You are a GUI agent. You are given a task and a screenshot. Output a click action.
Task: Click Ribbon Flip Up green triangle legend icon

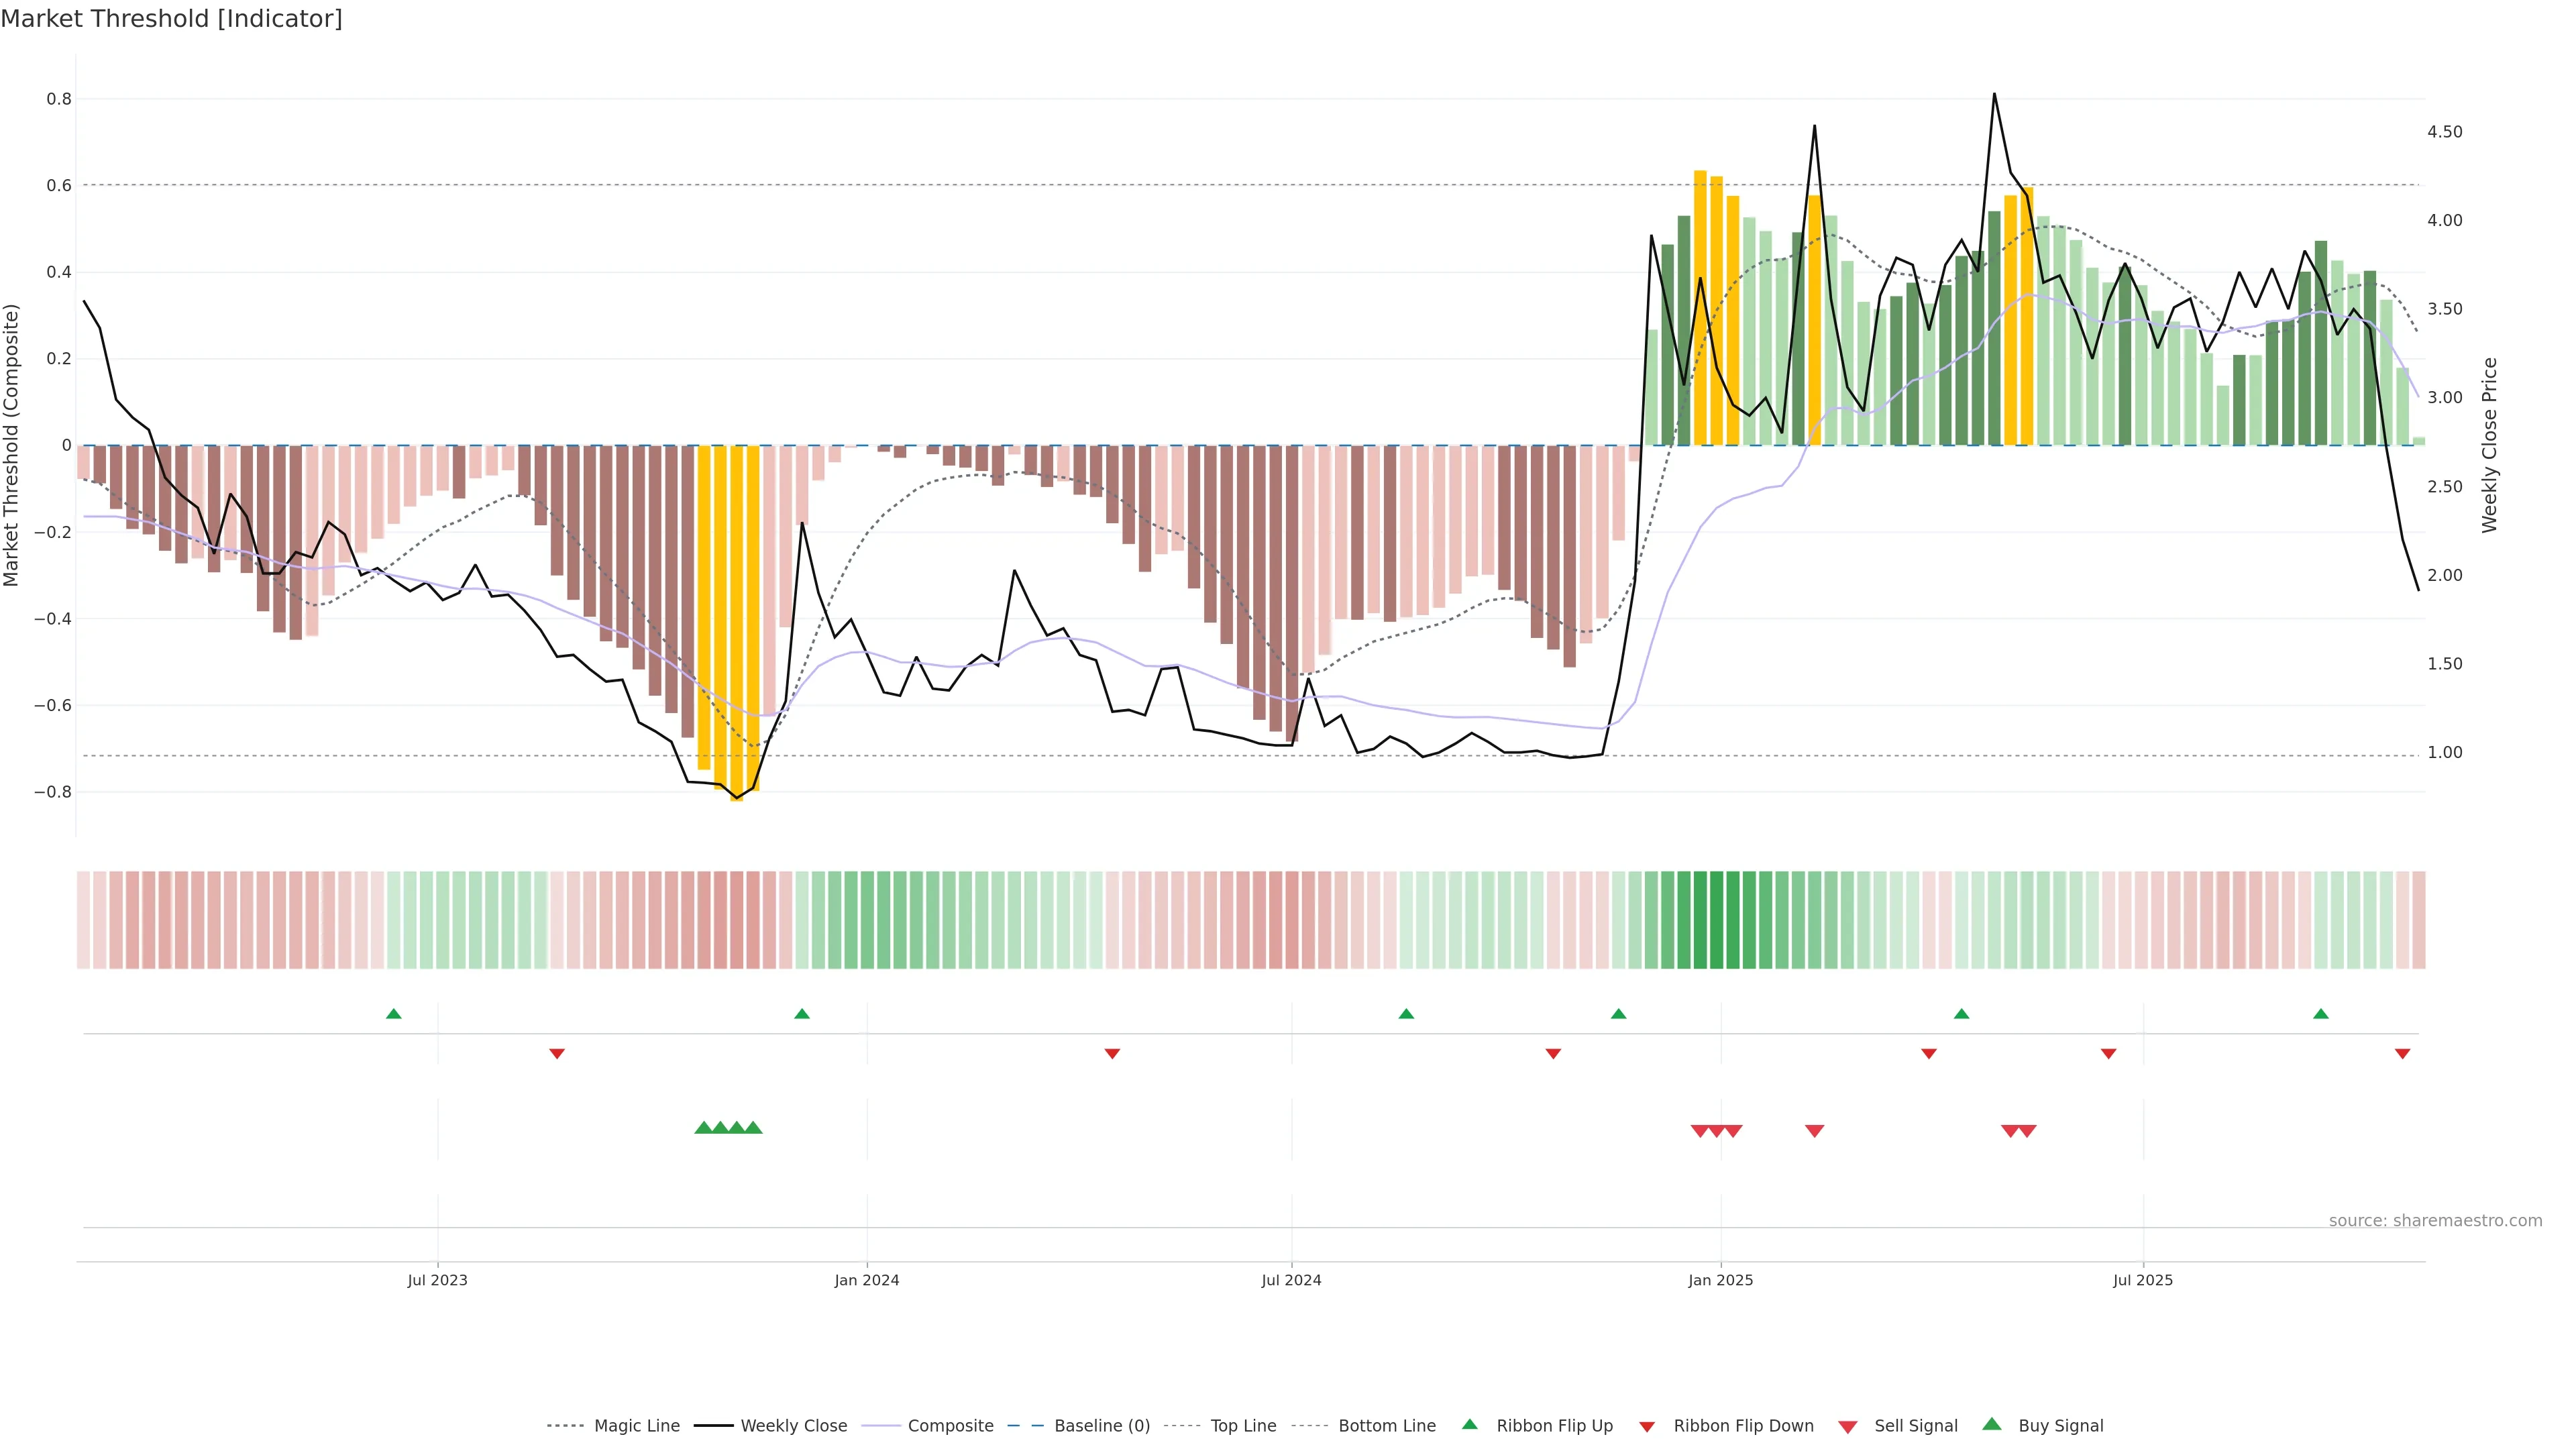click(x=1469, y=1424)
